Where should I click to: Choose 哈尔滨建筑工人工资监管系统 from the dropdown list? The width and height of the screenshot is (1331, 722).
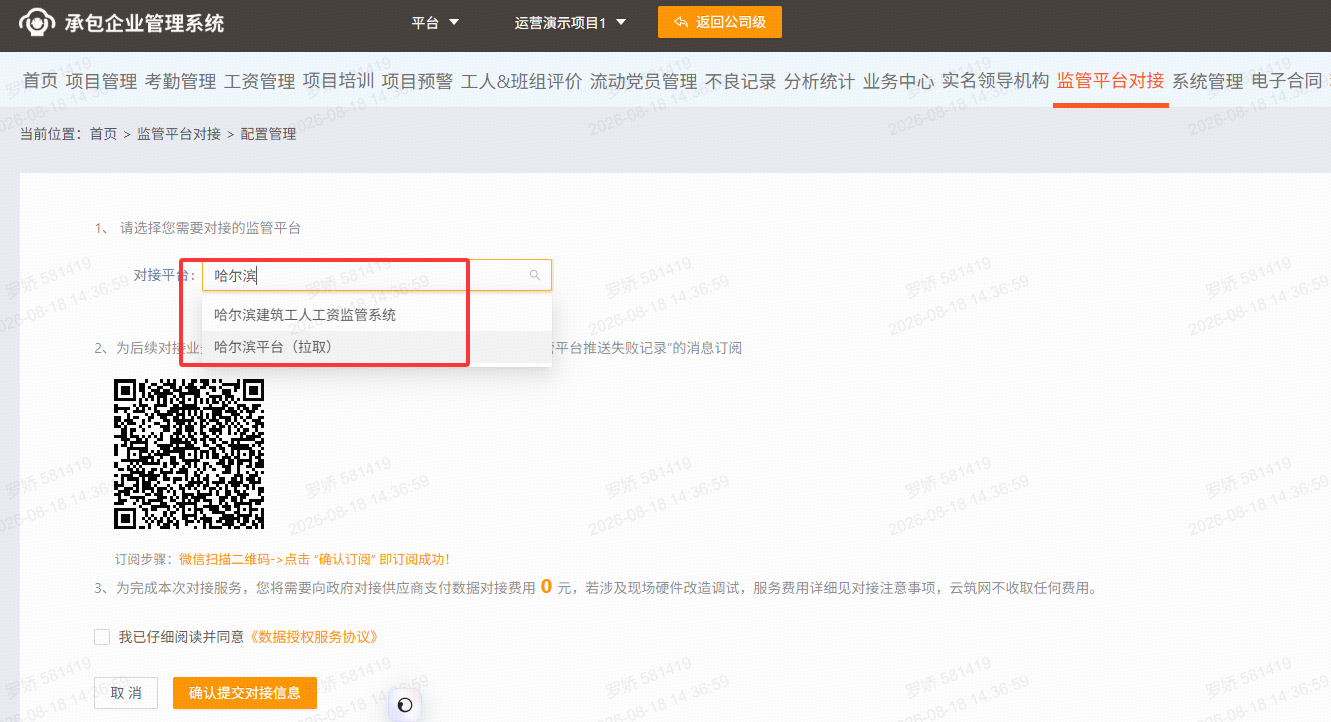click(377, 315)
